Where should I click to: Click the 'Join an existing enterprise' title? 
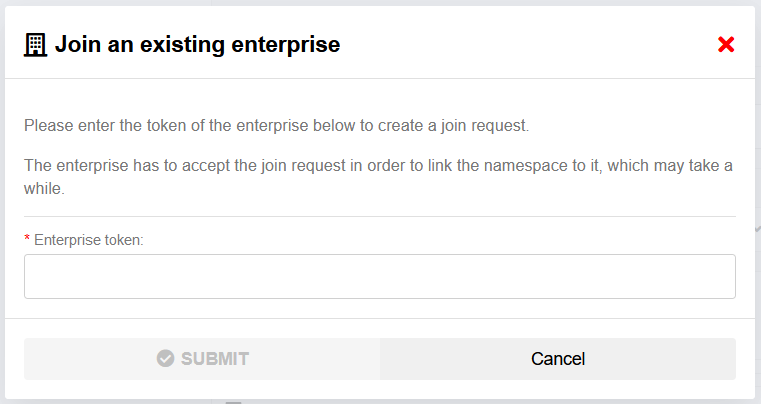[197, 44]
